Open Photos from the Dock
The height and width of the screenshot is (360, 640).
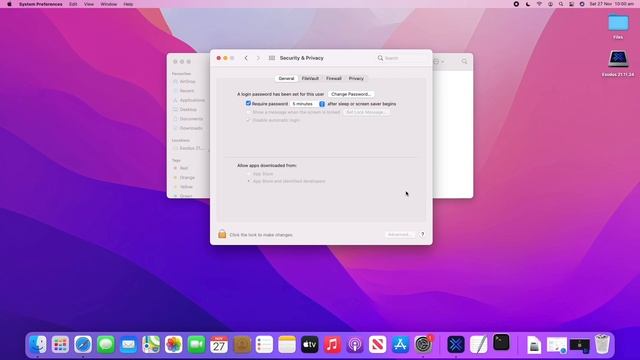[173, 344]
